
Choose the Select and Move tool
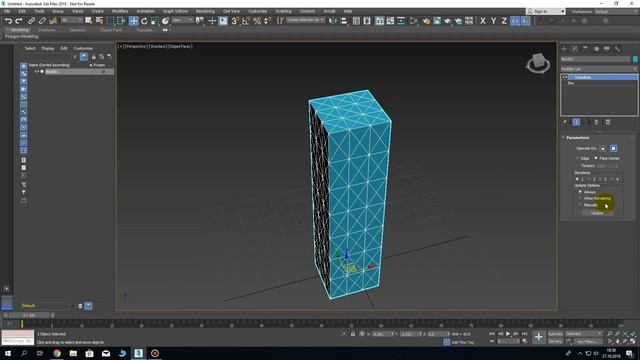click(133, 21)
